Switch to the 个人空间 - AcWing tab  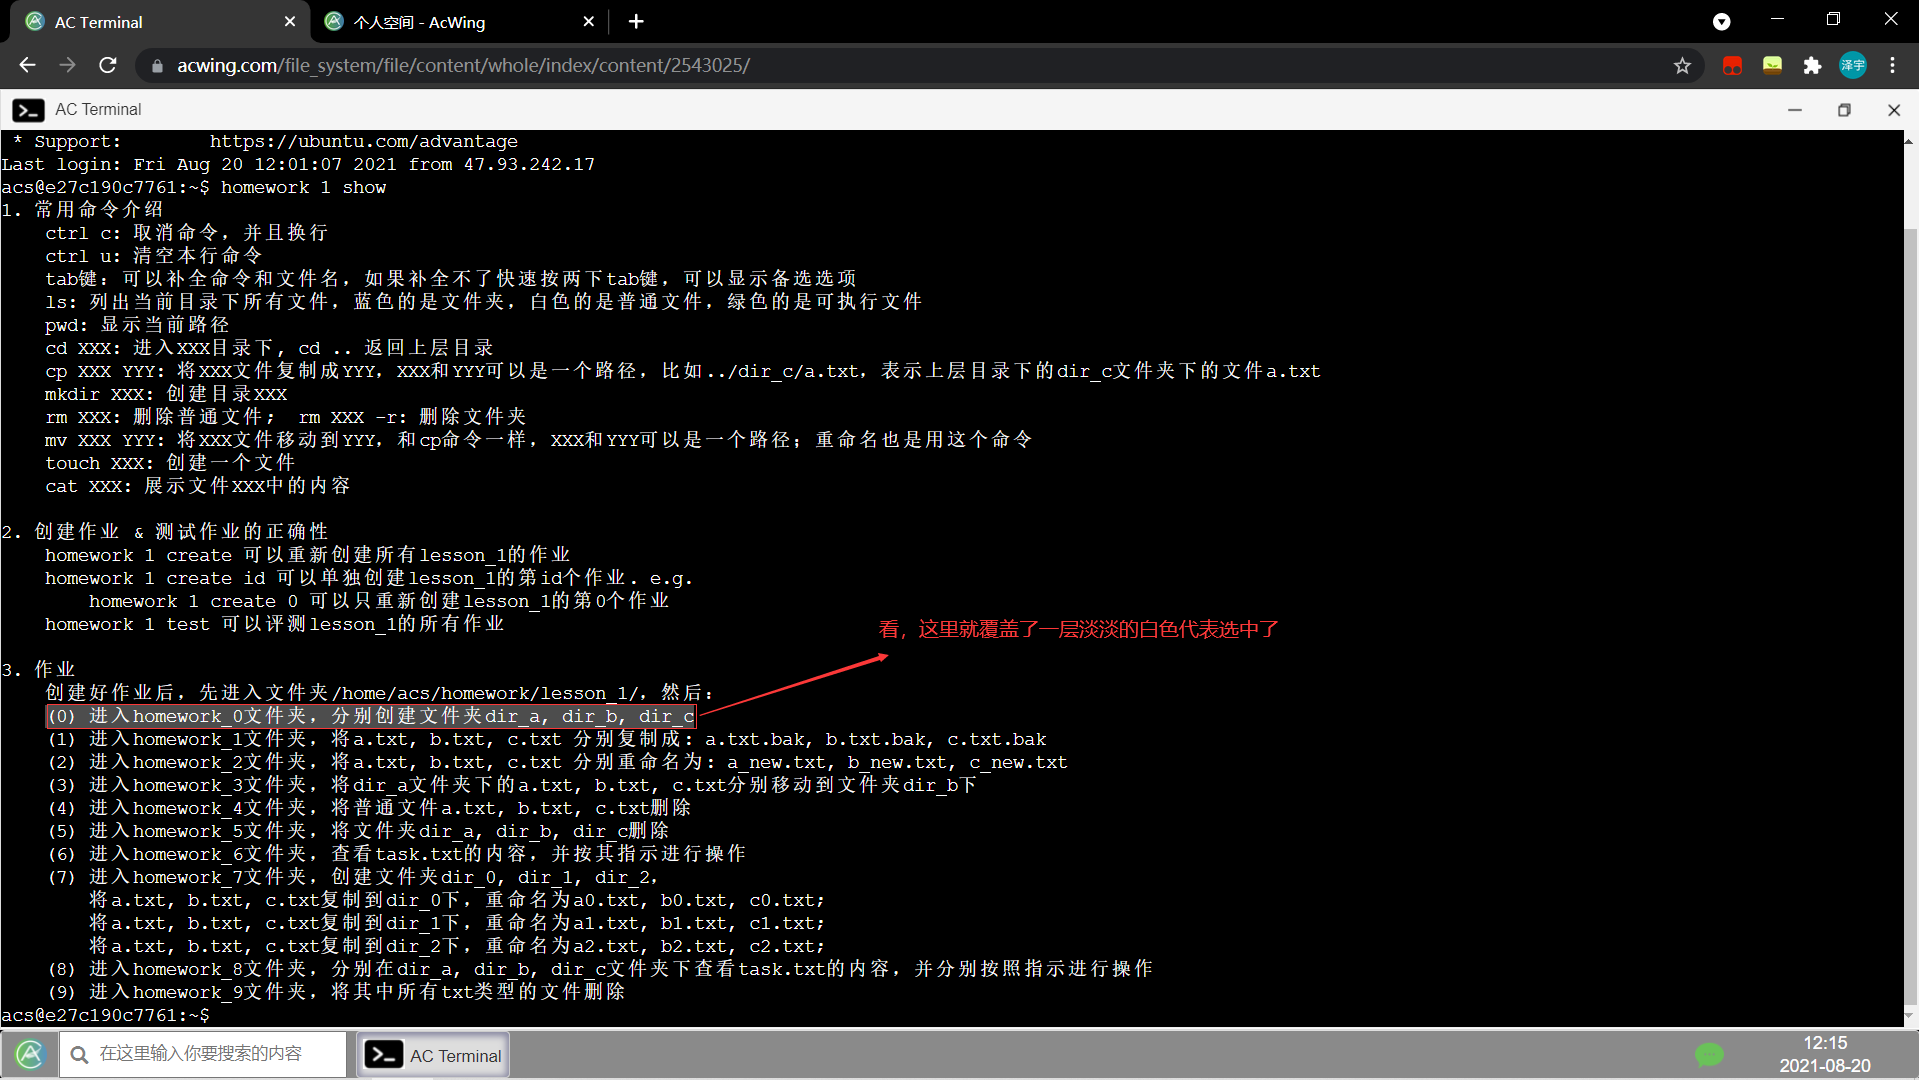pyautogui.click(x=460, y=21)
